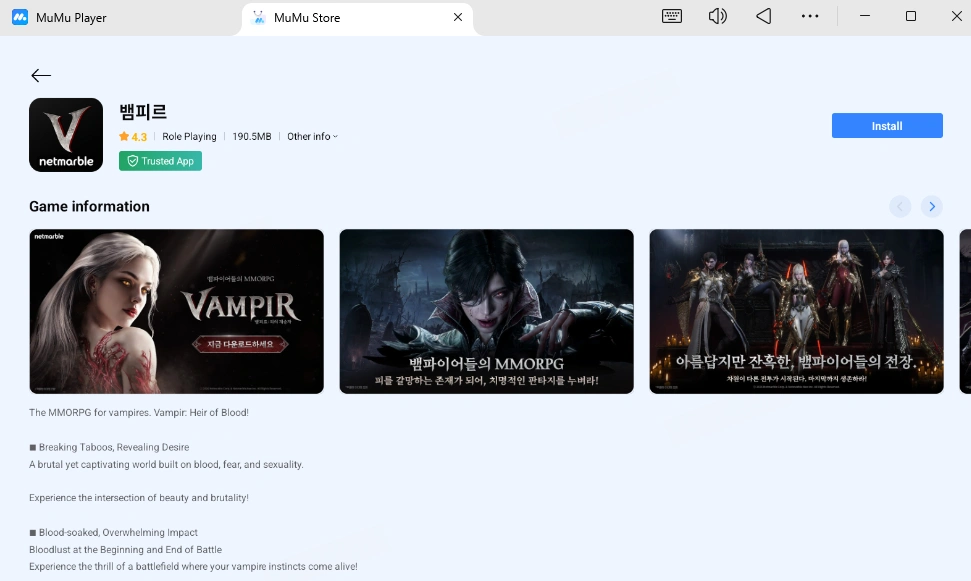Maximize the MuMu Player window
971x581 pixels.
click(x=911, y=17)
